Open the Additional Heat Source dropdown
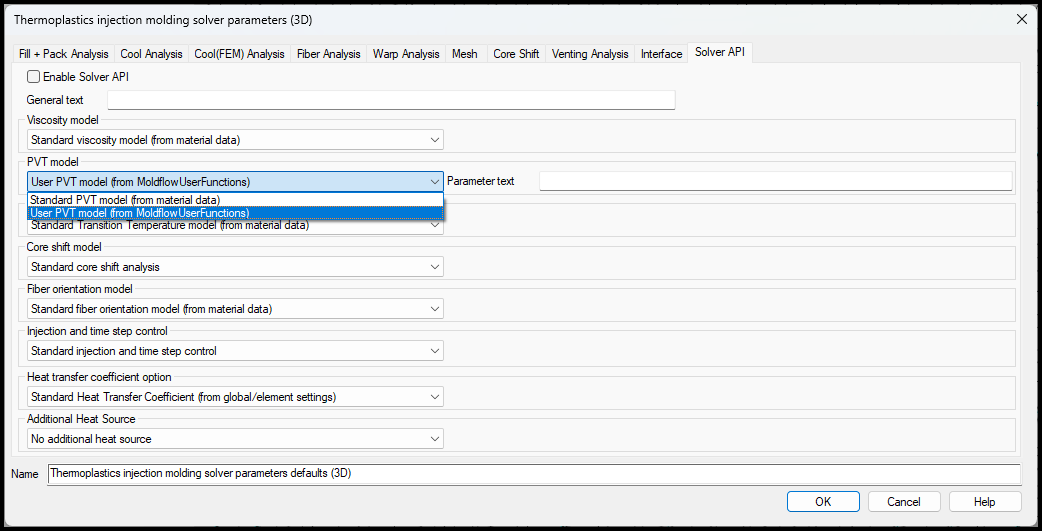 click(235, 439)
